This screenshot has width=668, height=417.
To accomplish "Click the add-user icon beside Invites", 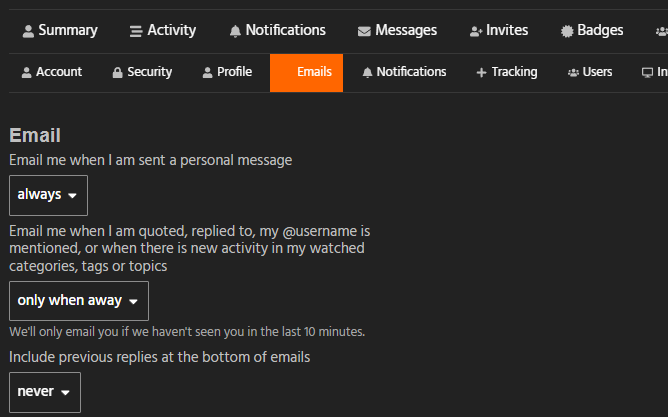I will tap(475, 31).
